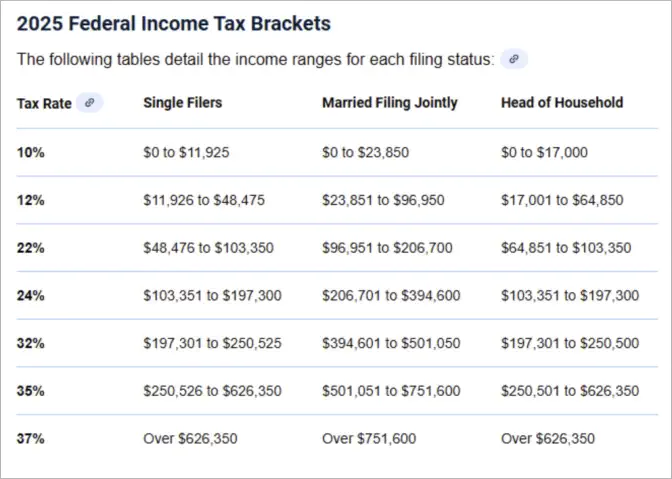Click the 24% tax rate row label
The width and height of the screenshot is (672, 479).
(x=31, y=295)
